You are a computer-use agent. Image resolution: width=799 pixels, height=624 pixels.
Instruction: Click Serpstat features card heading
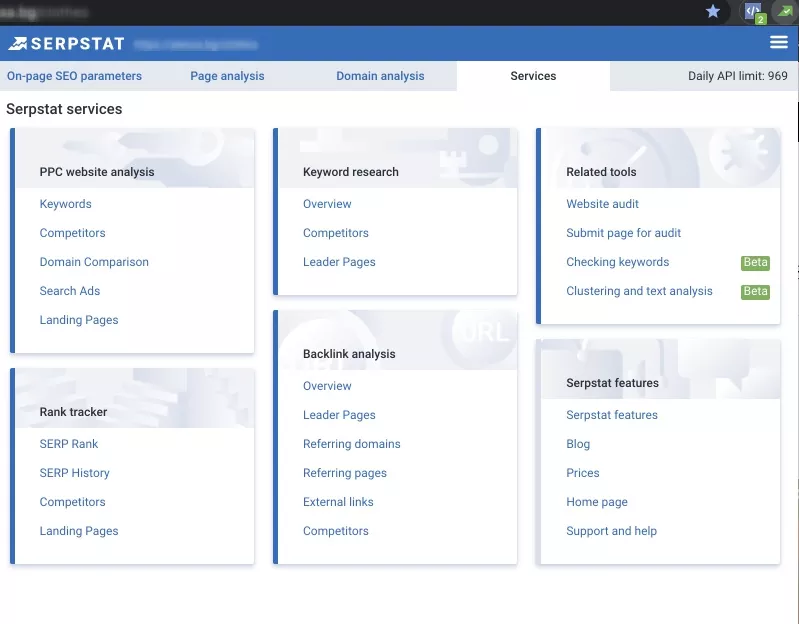(x=612, y=383)
